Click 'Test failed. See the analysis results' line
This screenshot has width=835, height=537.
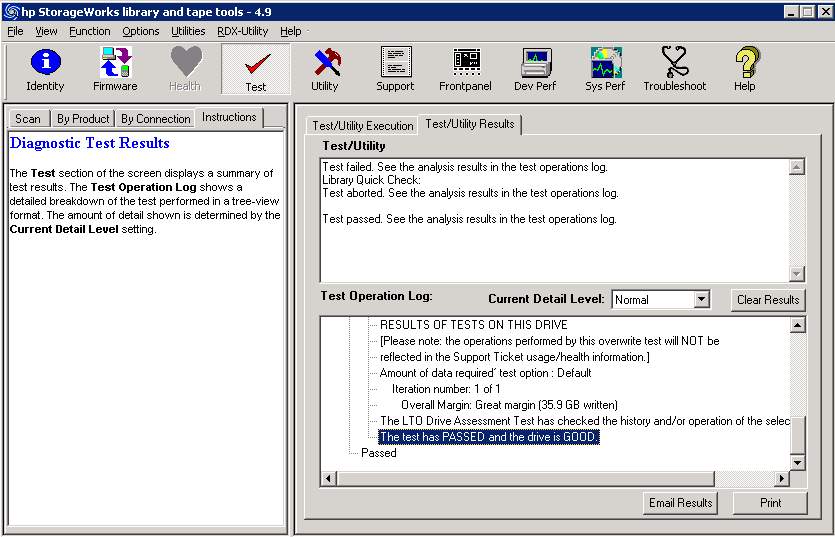coord(465,167)
